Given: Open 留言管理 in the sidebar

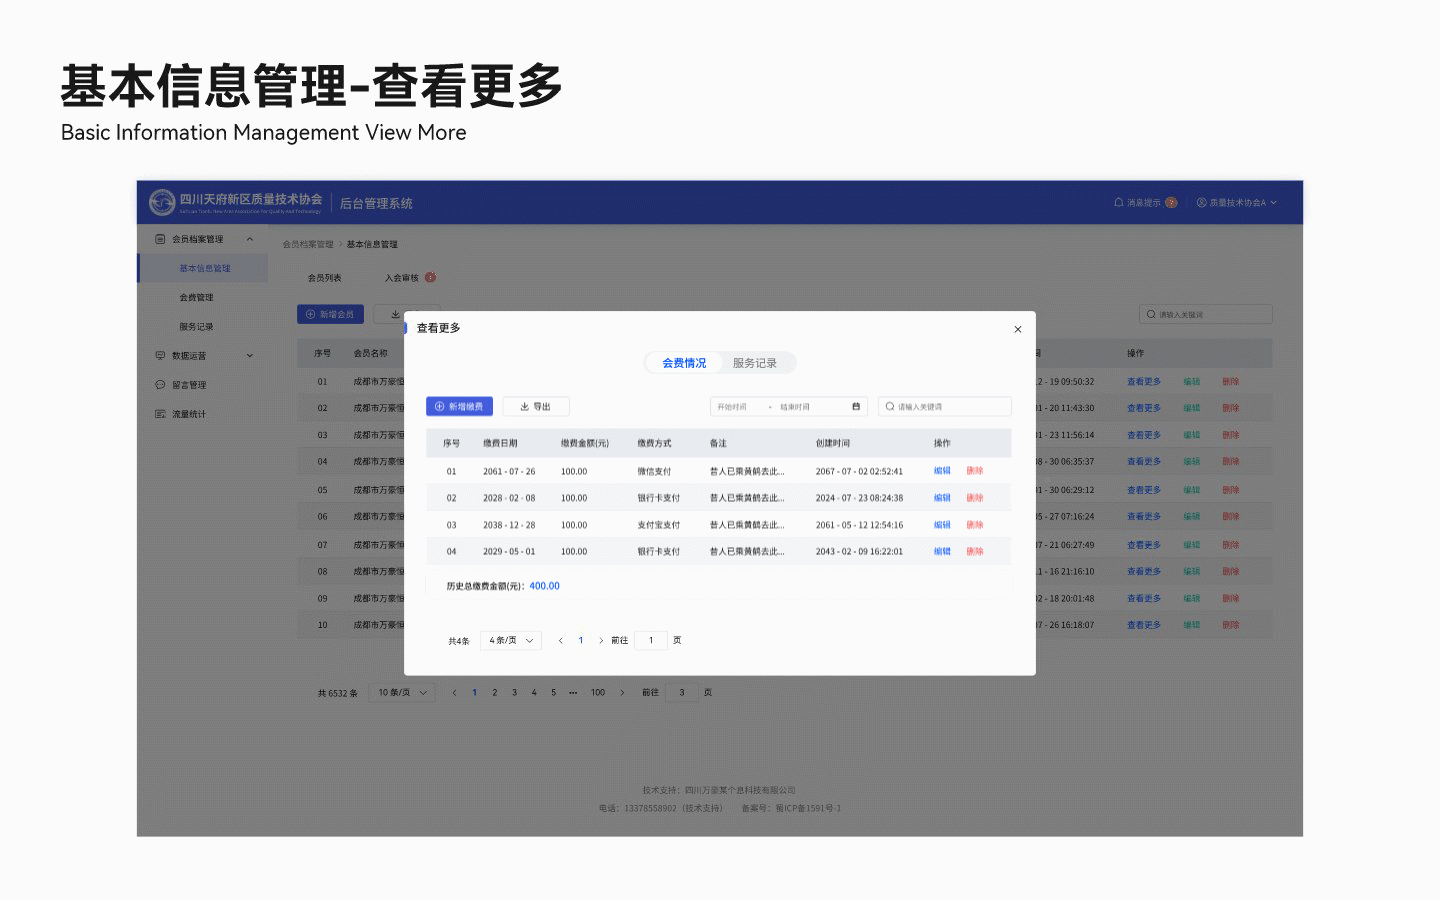Looking at the screenshot, I should click(x=189, y=385).
